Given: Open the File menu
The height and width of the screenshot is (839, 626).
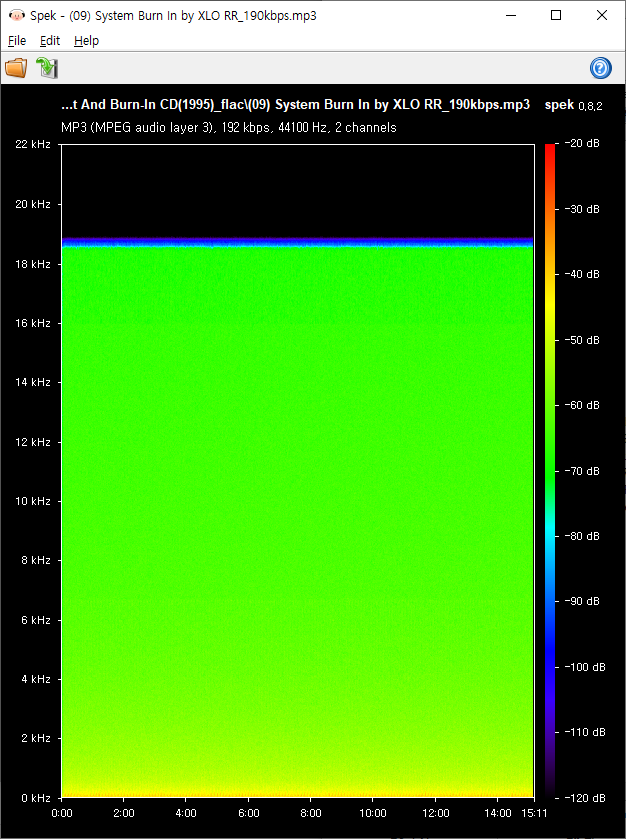Looking at the screenshot, I should tap(17, 41).
